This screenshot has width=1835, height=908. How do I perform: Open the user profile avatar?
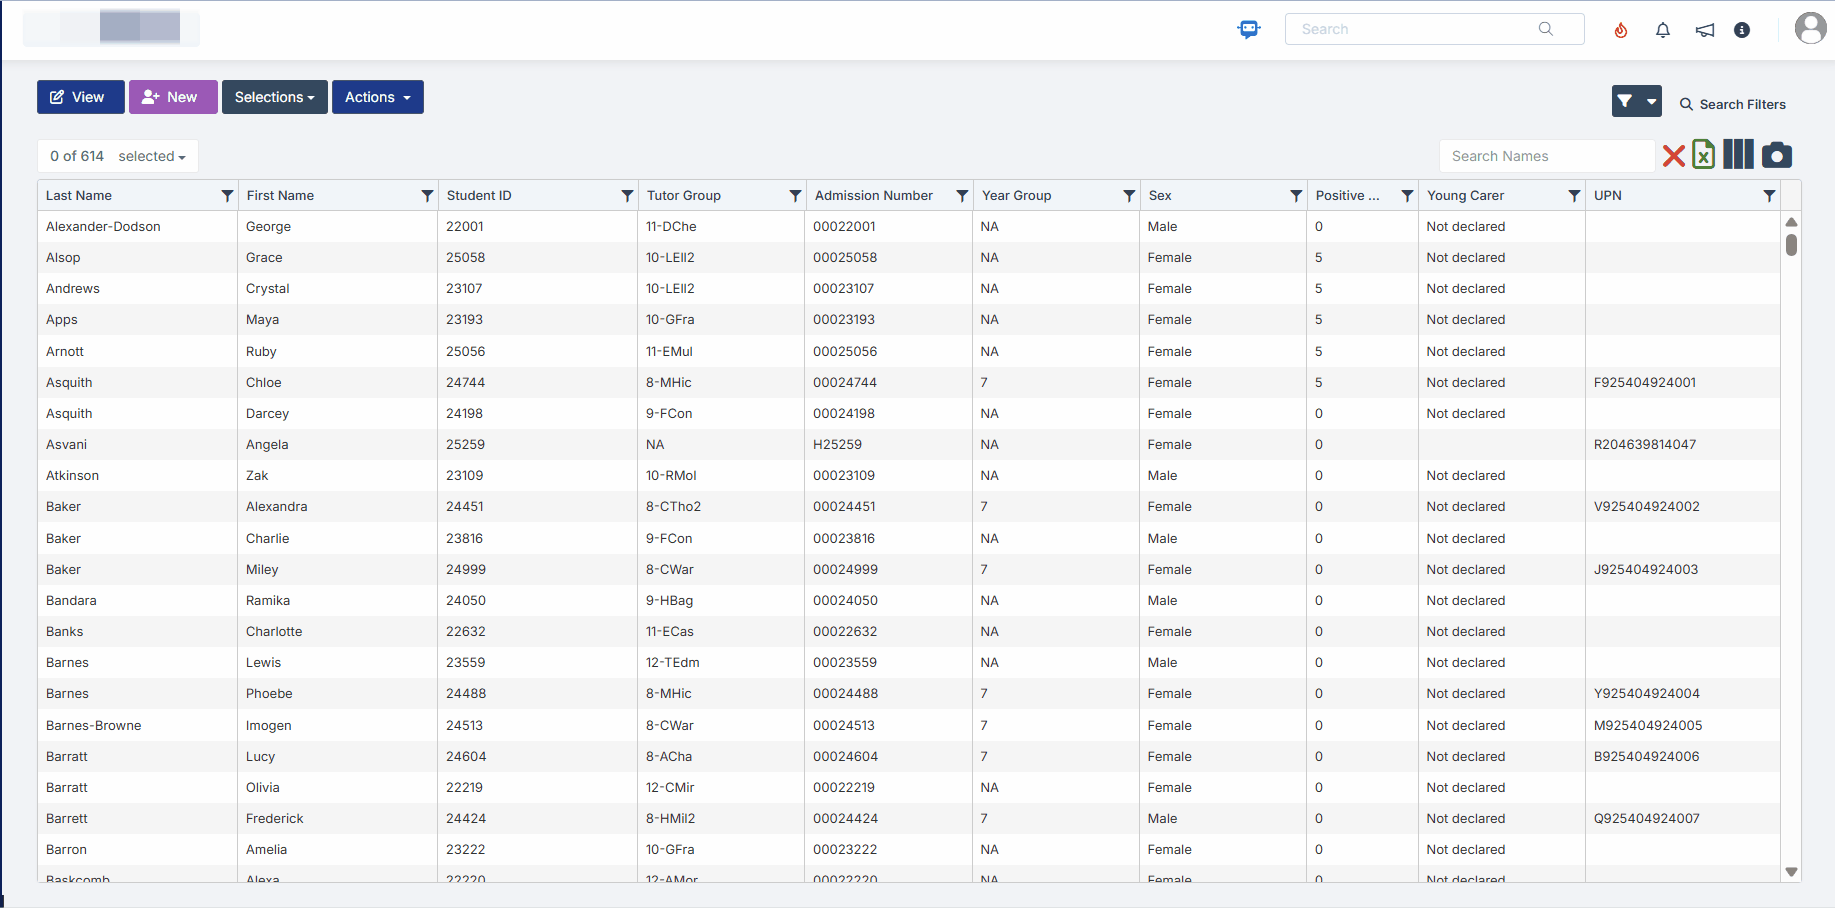click(x=1811, y=28)
